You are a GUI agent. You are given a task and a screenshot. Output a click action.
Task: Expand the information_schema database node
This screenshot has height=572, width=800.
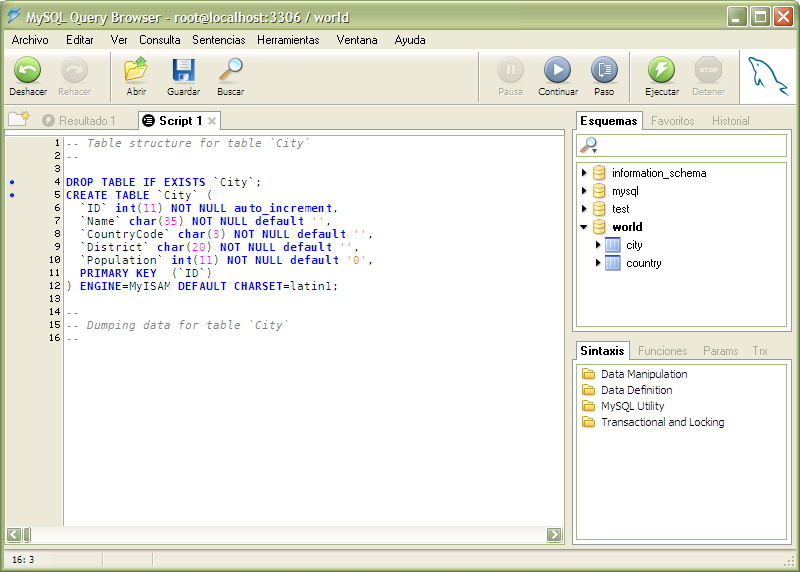(x=584, y=173)
